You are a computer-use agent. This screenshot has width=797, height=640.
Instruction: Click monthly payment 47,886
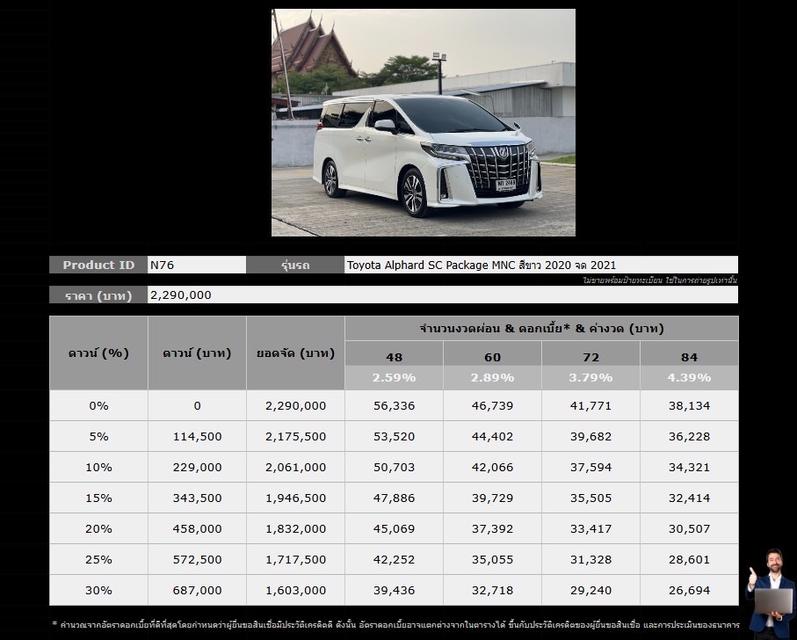click(x=394, y=498)
